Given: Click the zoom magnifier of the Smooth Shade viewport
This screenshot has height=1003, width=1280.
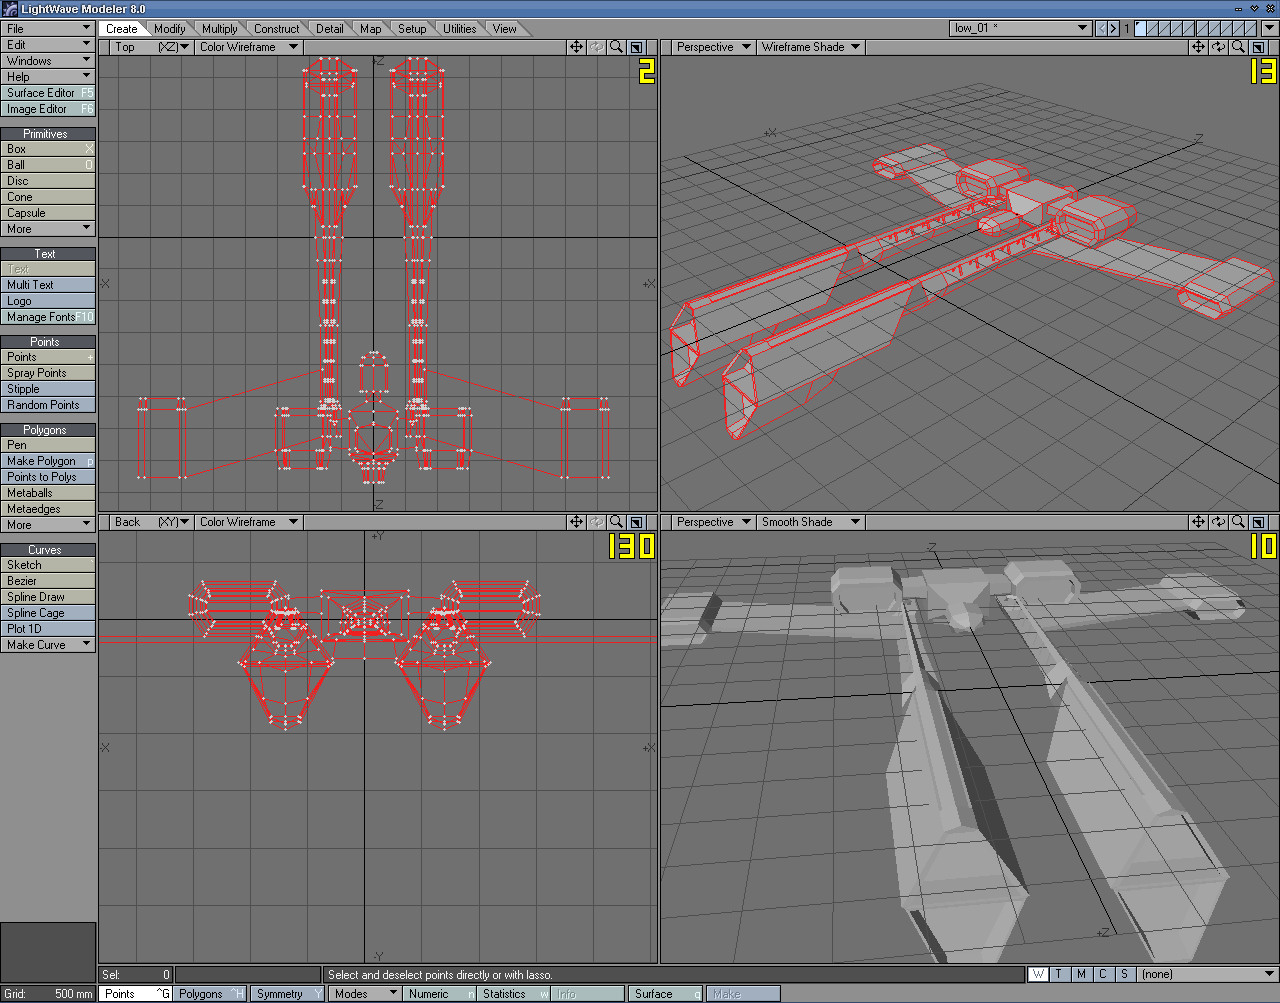Looking at the screenshot, I should click(1239, 522).
